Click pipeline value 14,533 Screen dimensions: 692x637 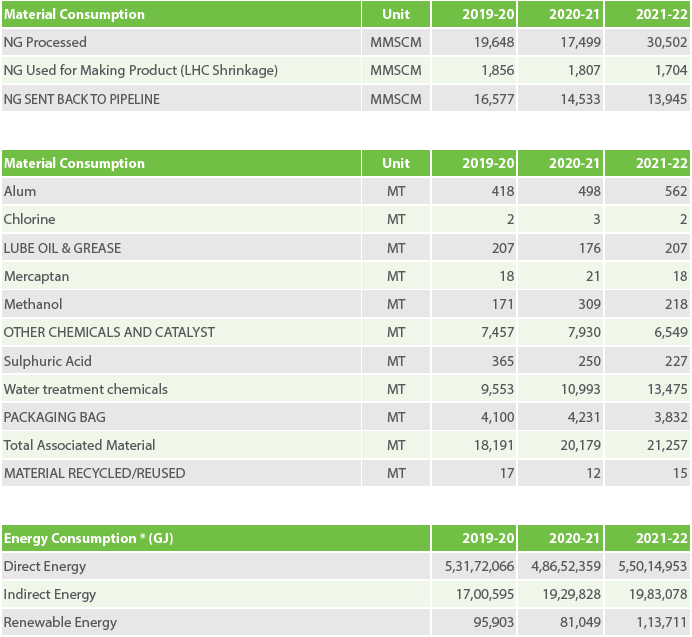[580, 99]
